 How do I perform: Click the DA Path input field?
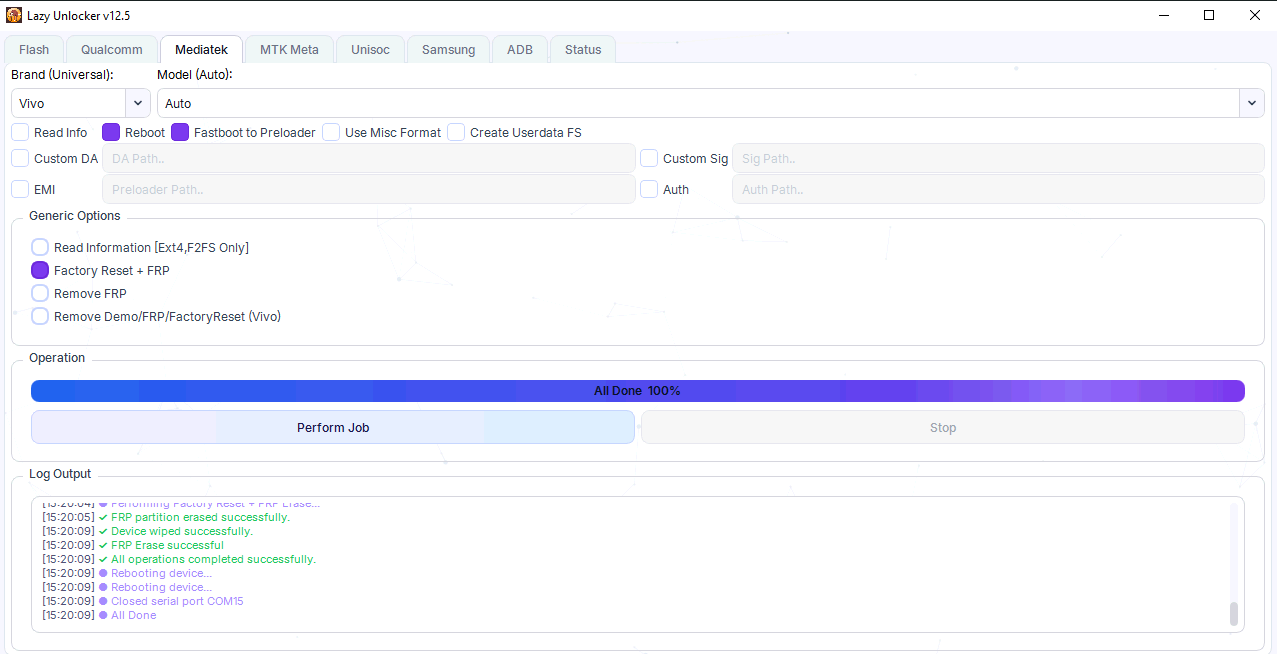(x=369, y=158)
